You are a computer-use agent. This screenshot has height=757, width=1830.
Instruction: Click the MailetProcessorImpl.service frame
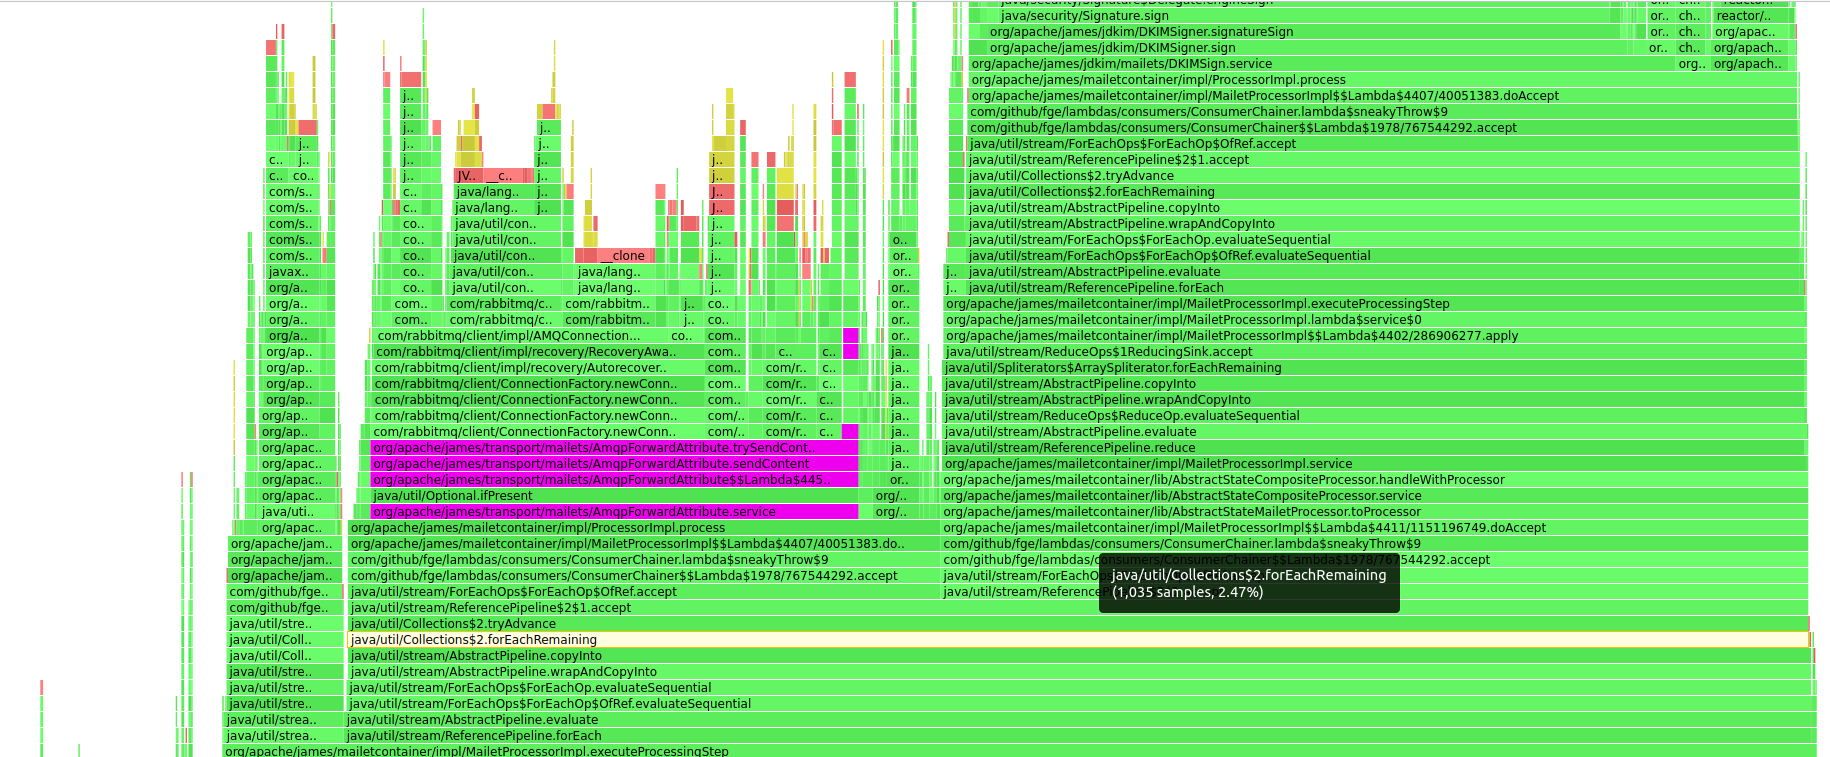point(1375,464)
